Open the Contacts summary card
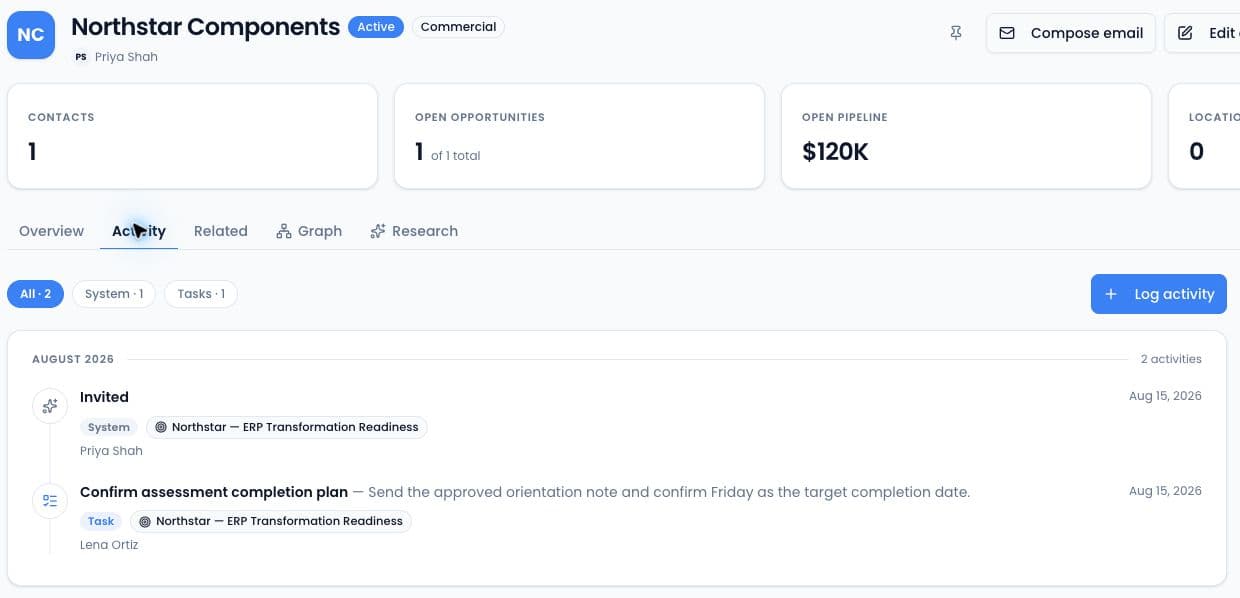This screenshot has height=598, width=1240. (192, 136)
